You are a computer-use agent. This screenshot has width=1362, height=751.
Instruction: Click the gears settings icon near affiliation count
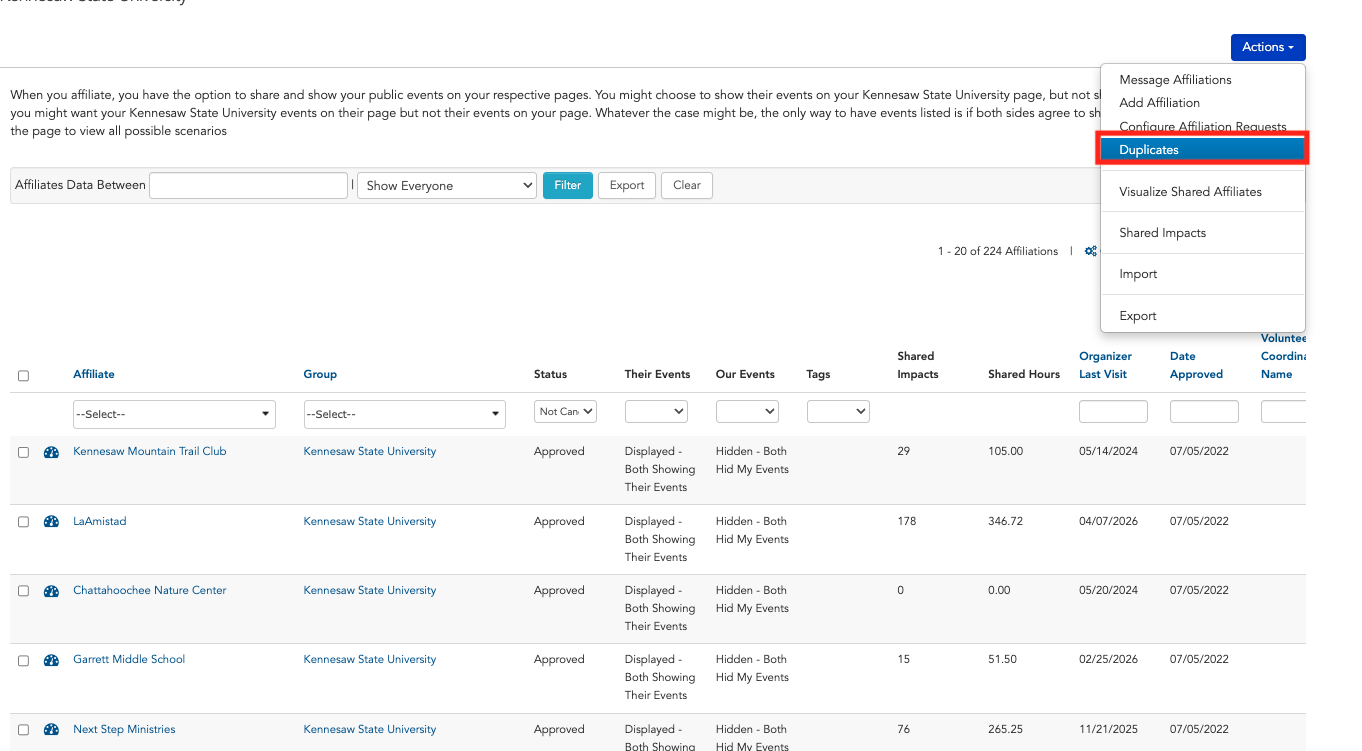[x=1091, y=251]
